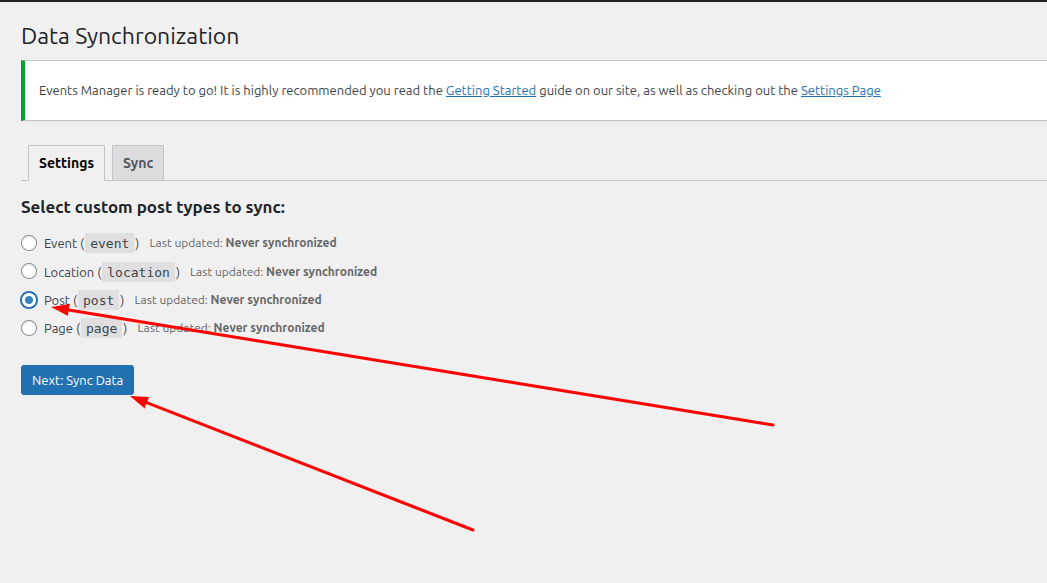Follow the Settings Page link
Image resolution: width=1047 pixels, height=583 pixels.
pyautogui.click(x=840, y=90)
